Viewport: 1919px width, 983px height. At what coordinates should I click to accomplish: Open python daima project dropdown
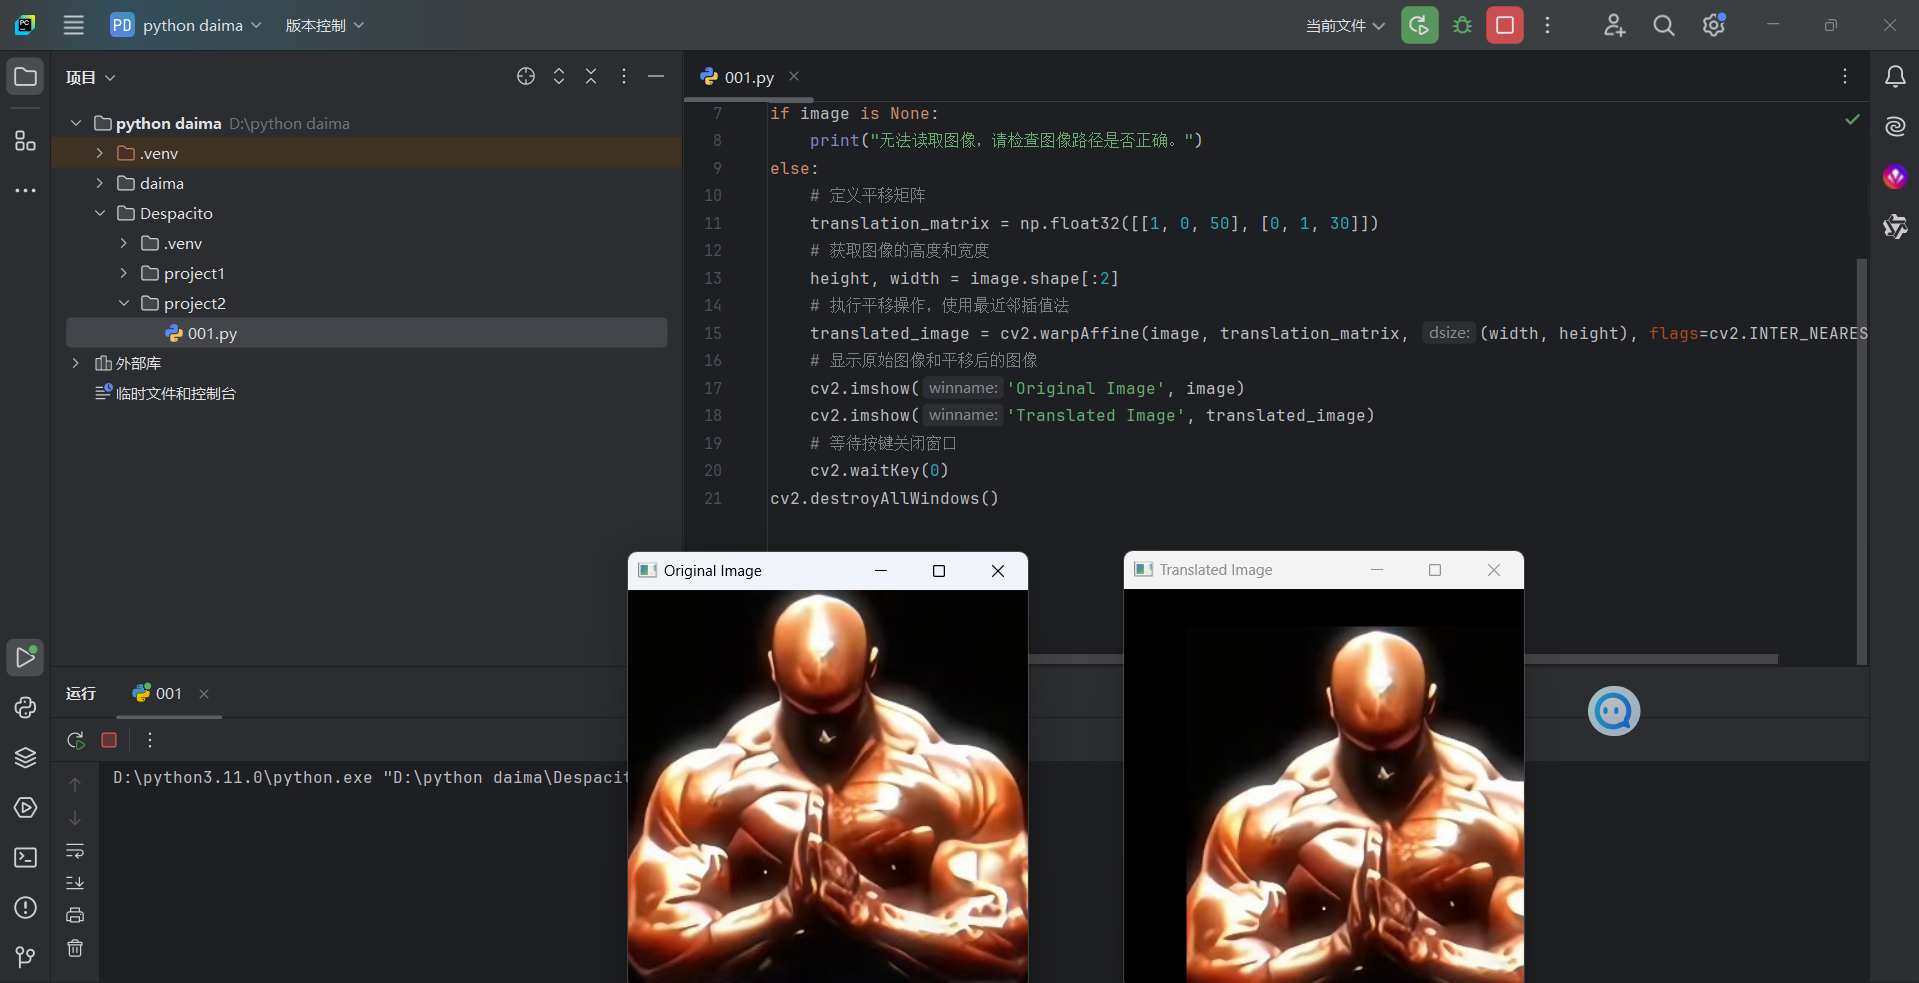pos(186,25)
